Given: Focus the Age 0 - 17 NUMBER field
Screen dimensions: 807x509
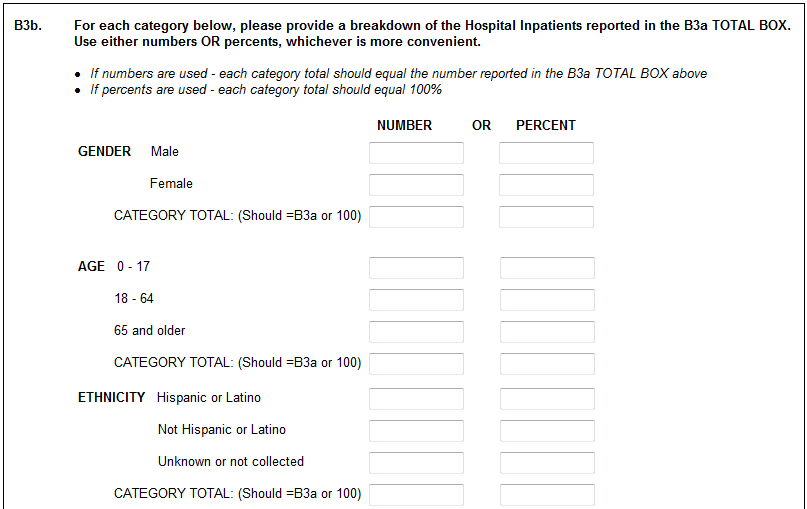Looking at the screenshot, I should tap(416, 268).
